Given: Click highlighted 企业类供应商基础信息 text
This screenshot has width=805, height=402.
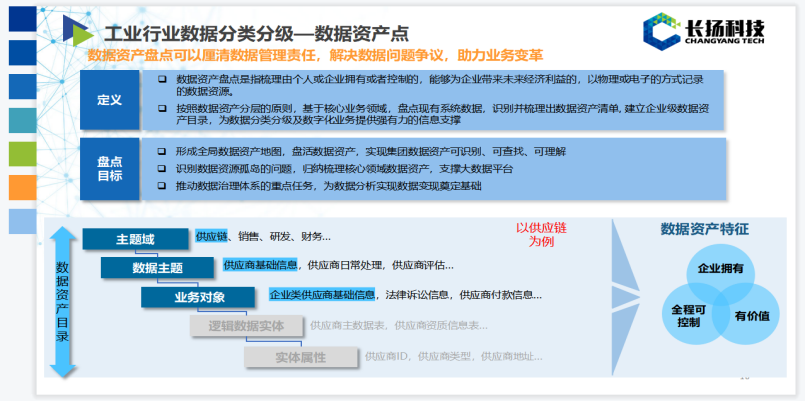Looking at the screenshot, I should [x=322, y=295].
